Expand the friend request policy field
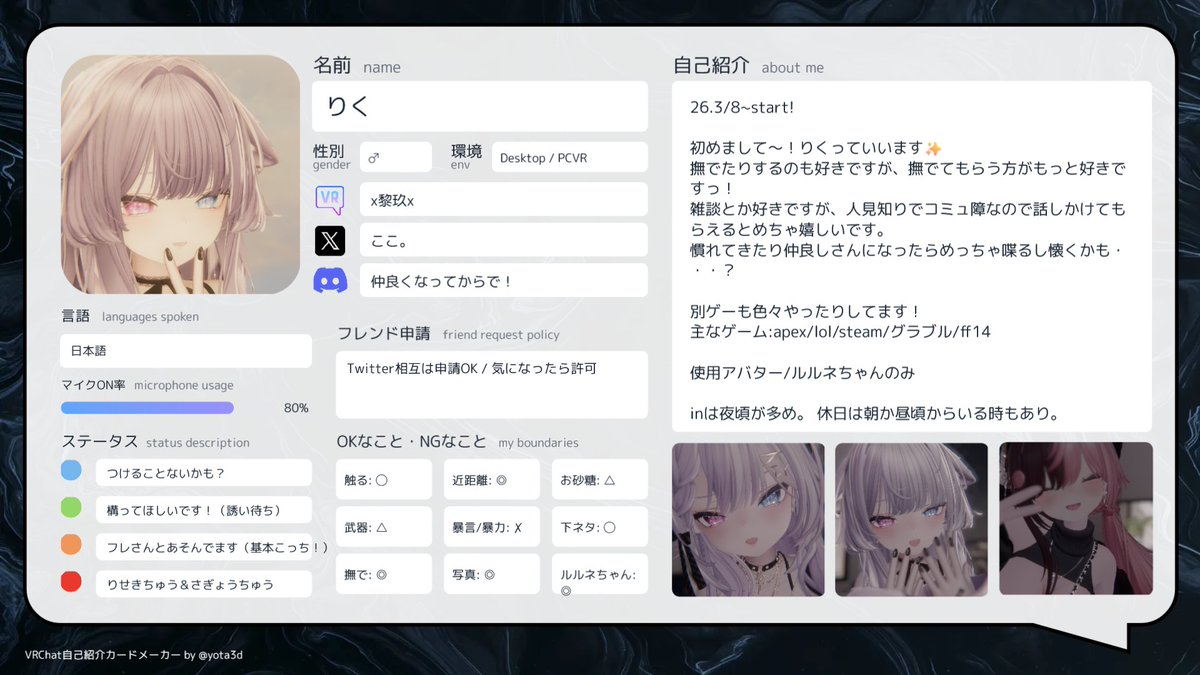The width and height of the screenshot is (1200, 675). (491, 385)
